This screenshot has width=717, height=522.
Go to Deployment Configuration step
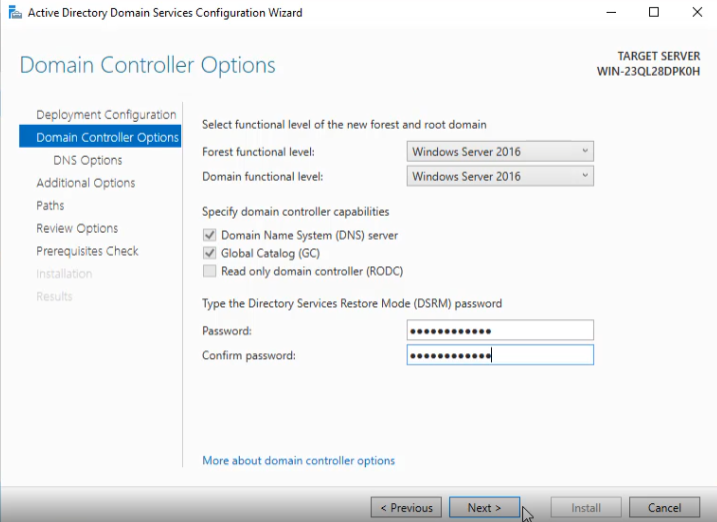(x=106, y=114)
